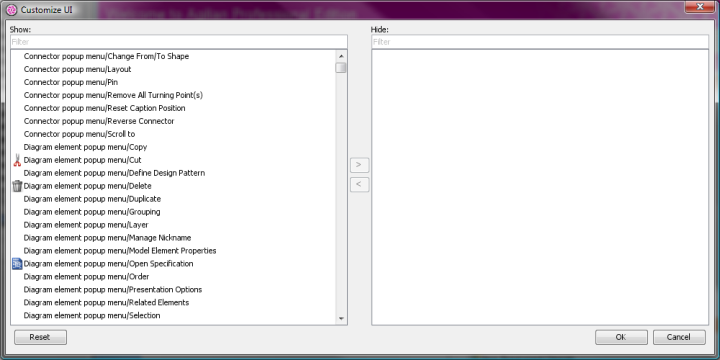
Task: Select Diagram element popup menu/Duplicate
Action: click(92, 199)
